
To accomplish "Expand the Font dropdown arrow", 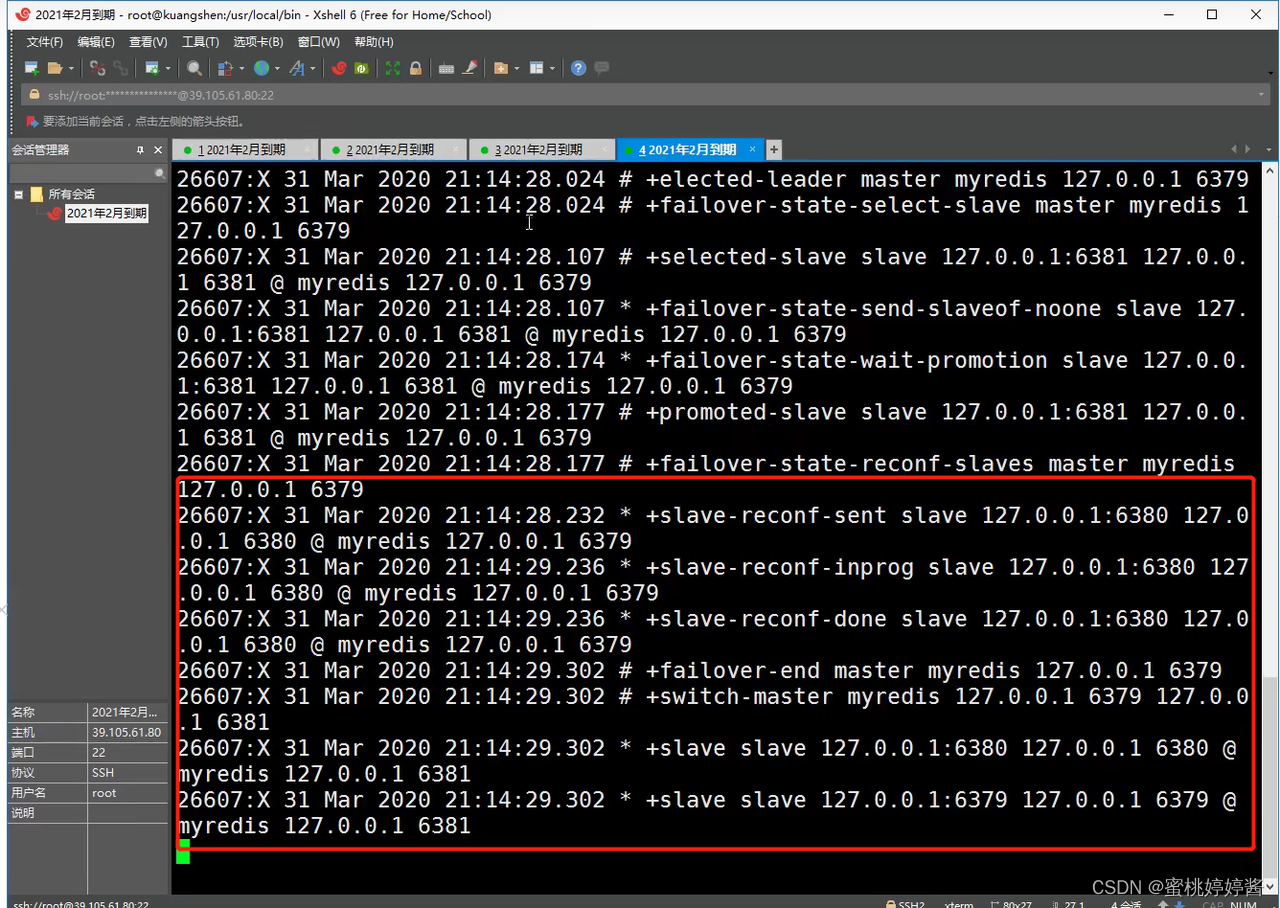I will coord(313,68).
